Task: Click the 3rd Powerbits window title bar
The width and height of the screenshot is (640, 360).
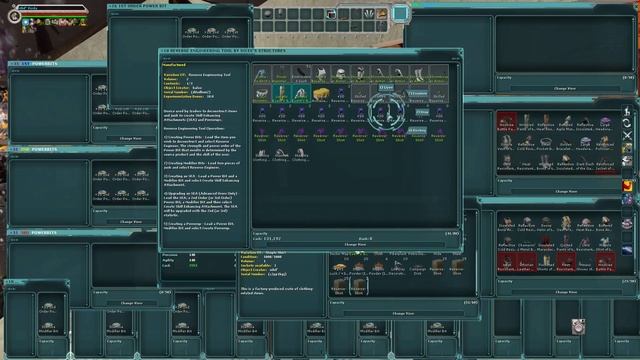Action: click(x=82, y=233)
